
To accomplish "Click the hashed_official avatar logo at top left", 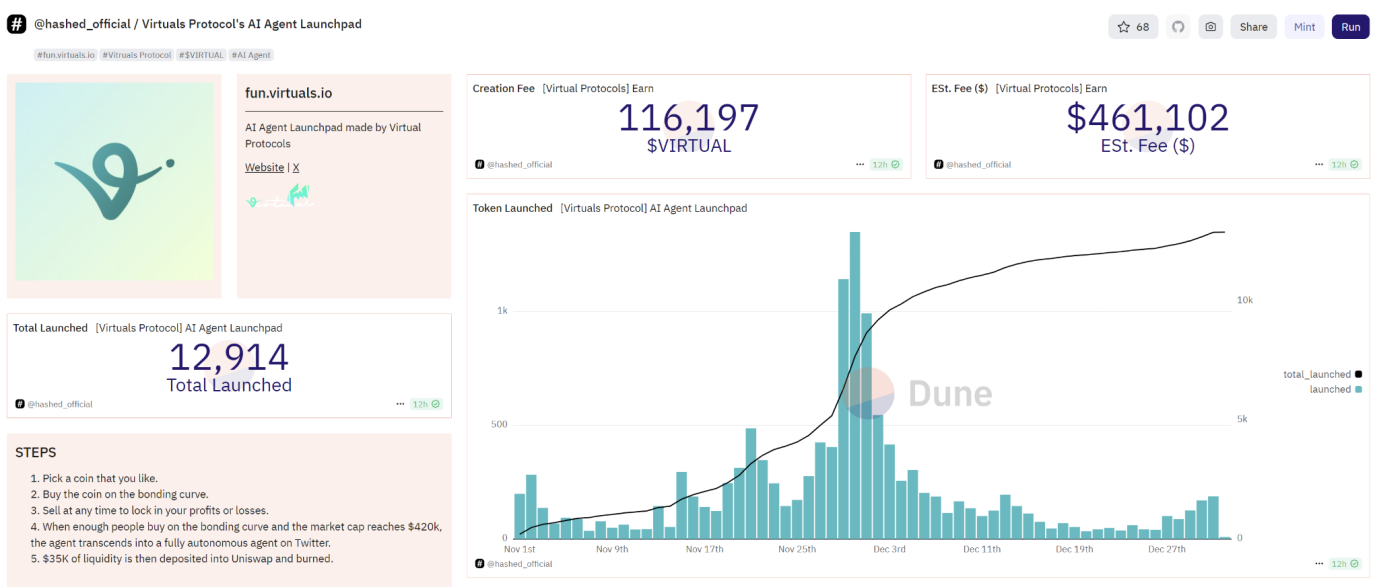I will (16, 24).
